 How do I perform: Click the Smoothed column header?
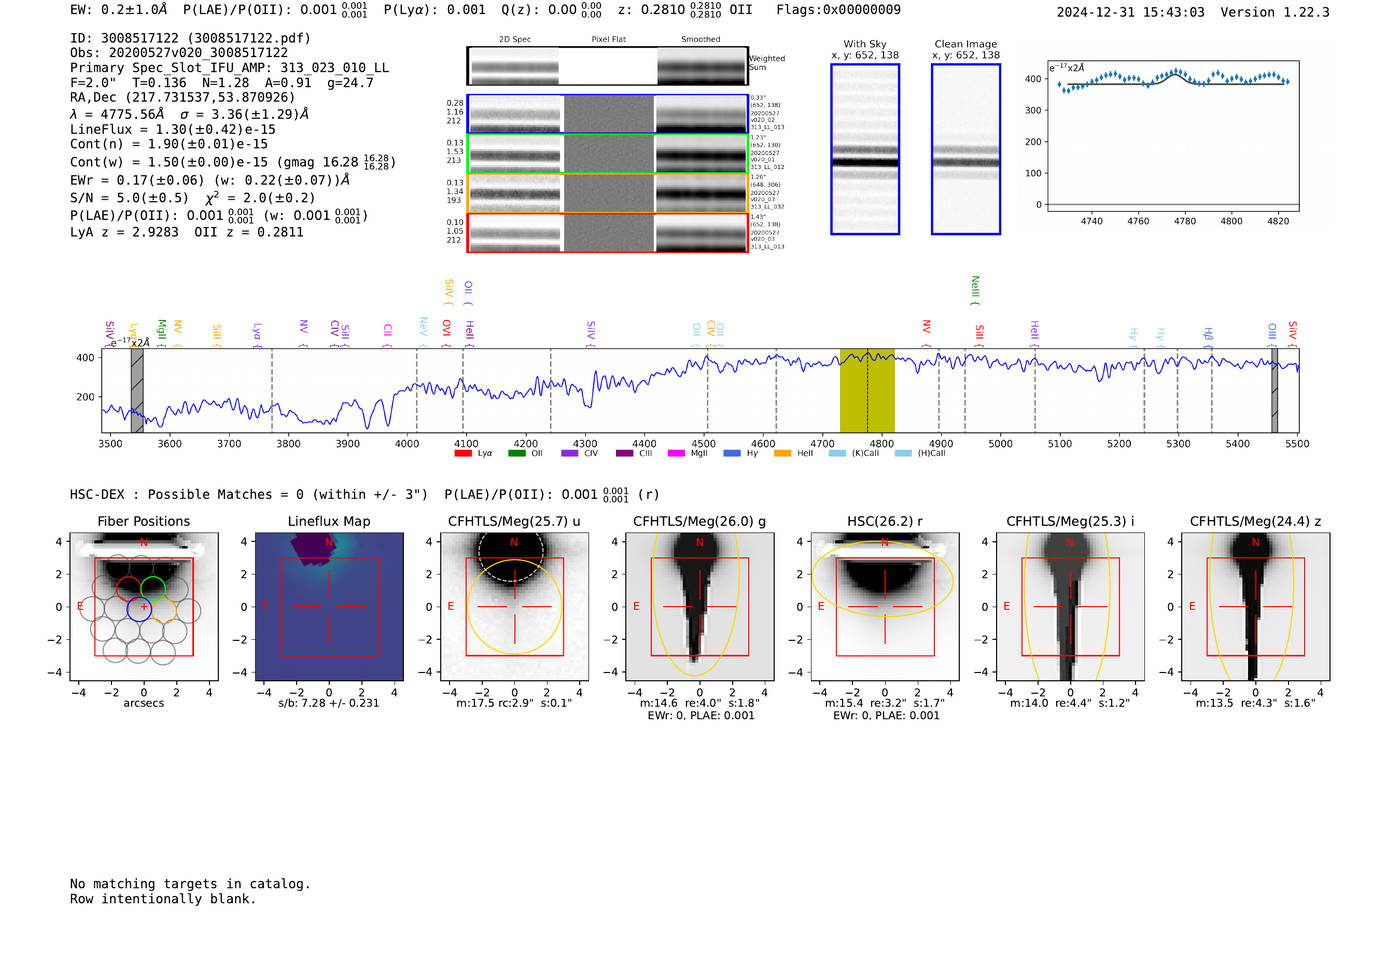click(701, 40)
